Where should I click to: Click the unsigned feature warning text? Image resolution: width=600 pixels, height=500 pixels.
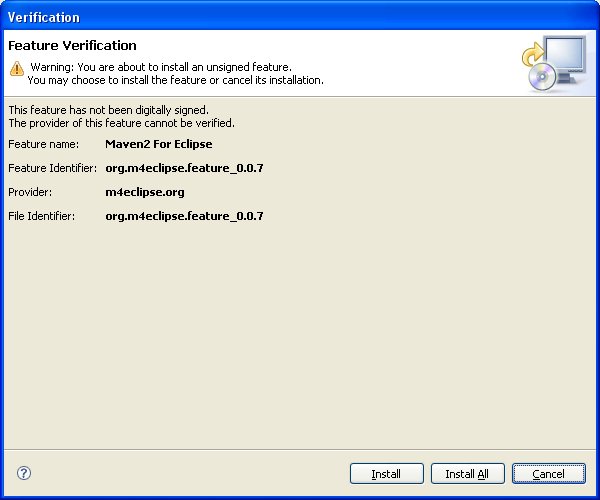pos(160,67)
